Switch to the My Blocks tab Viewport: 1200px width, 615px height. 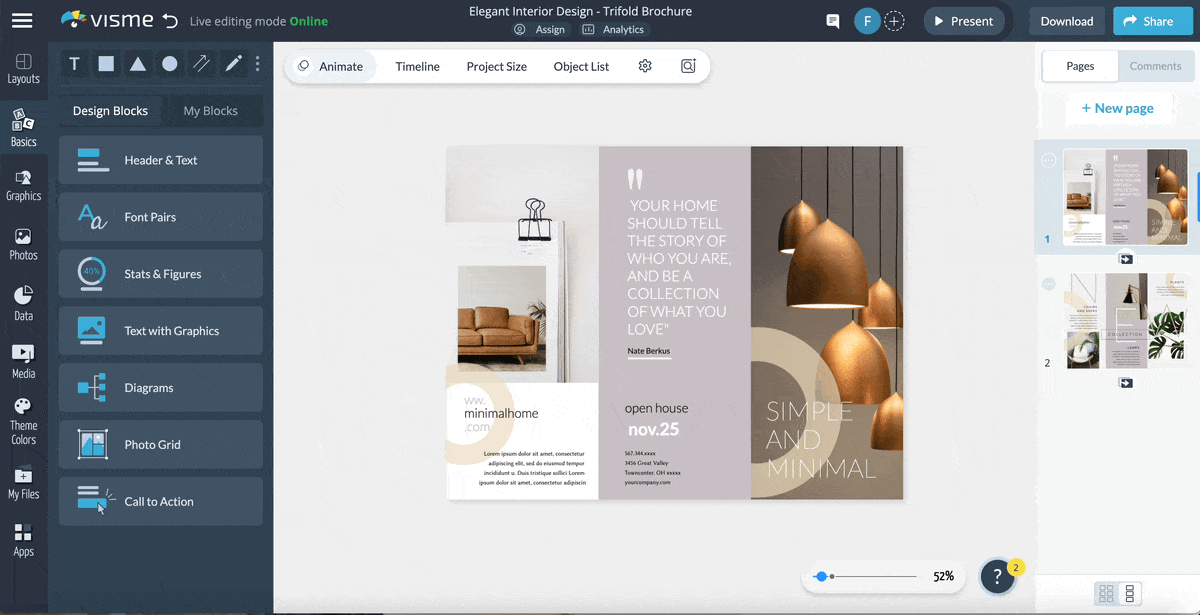(210, 111)
